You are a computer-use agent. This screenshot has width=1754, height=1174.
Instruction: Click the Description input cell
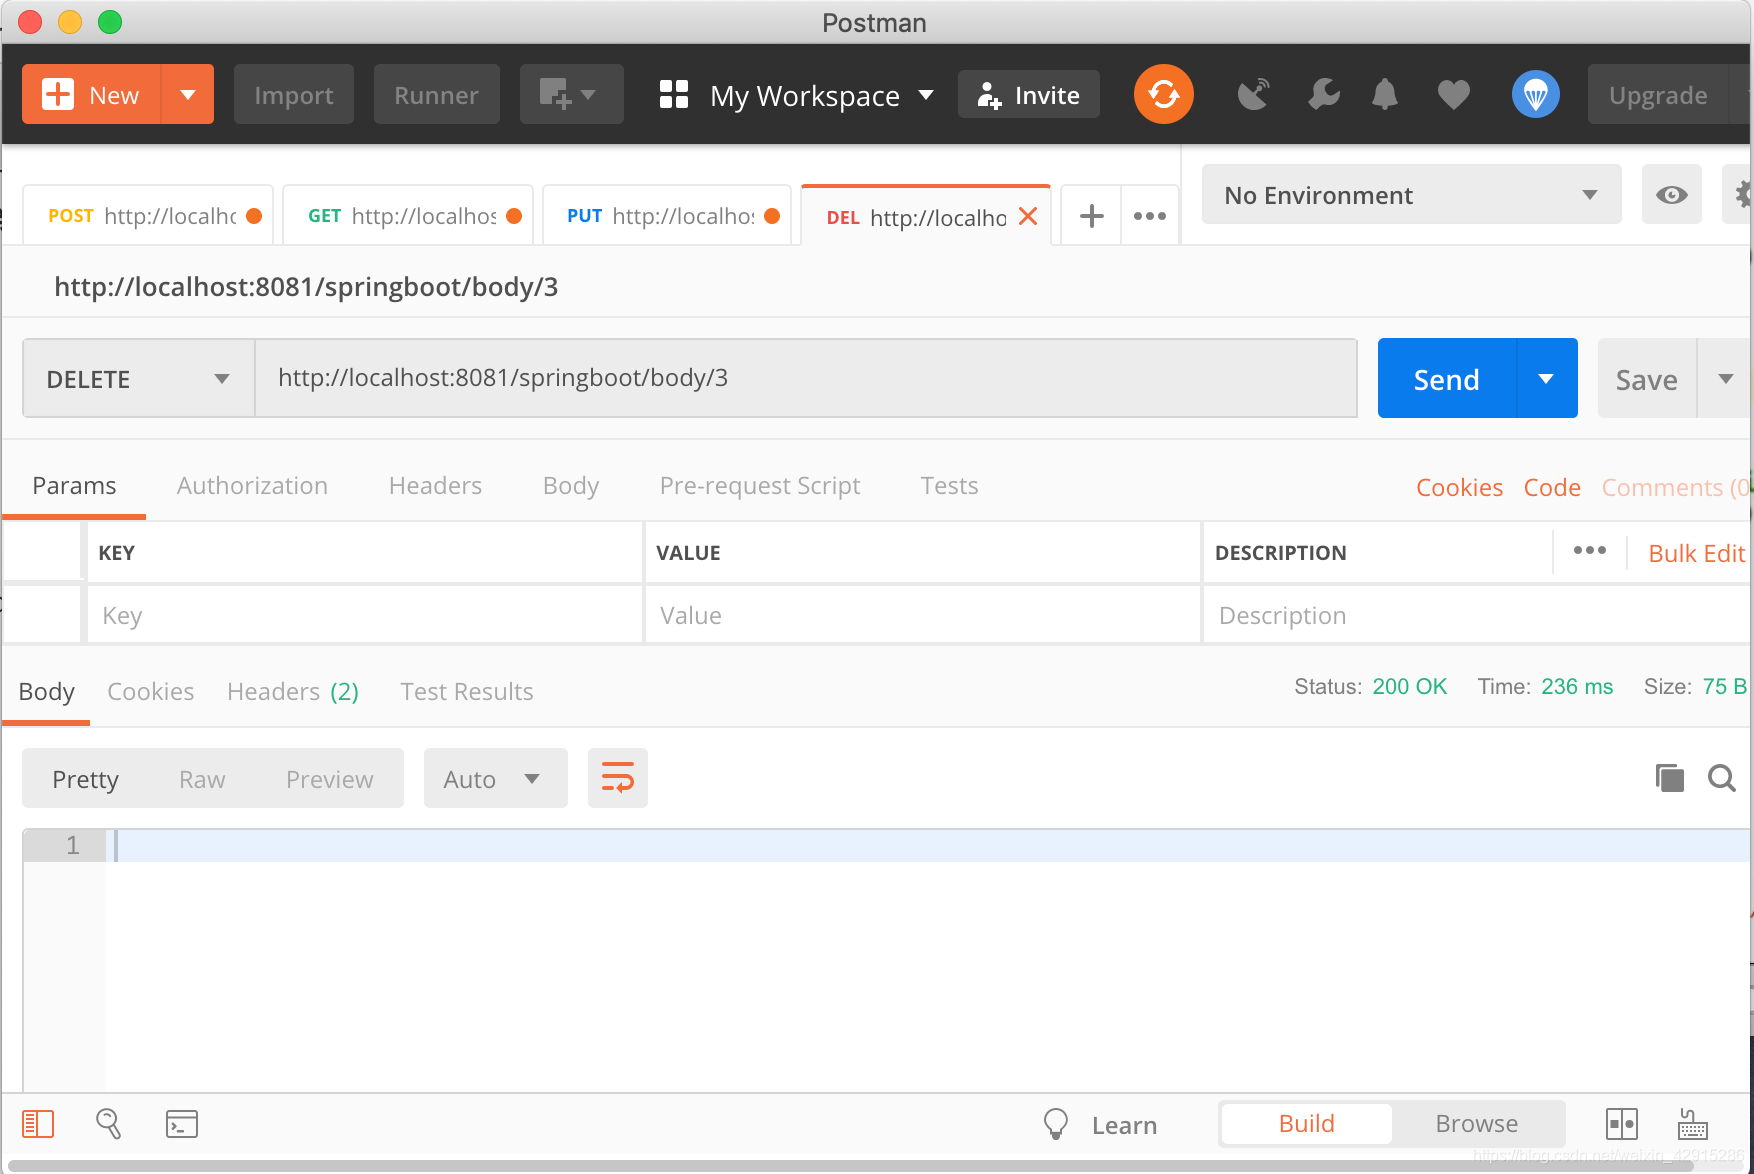1477,615
